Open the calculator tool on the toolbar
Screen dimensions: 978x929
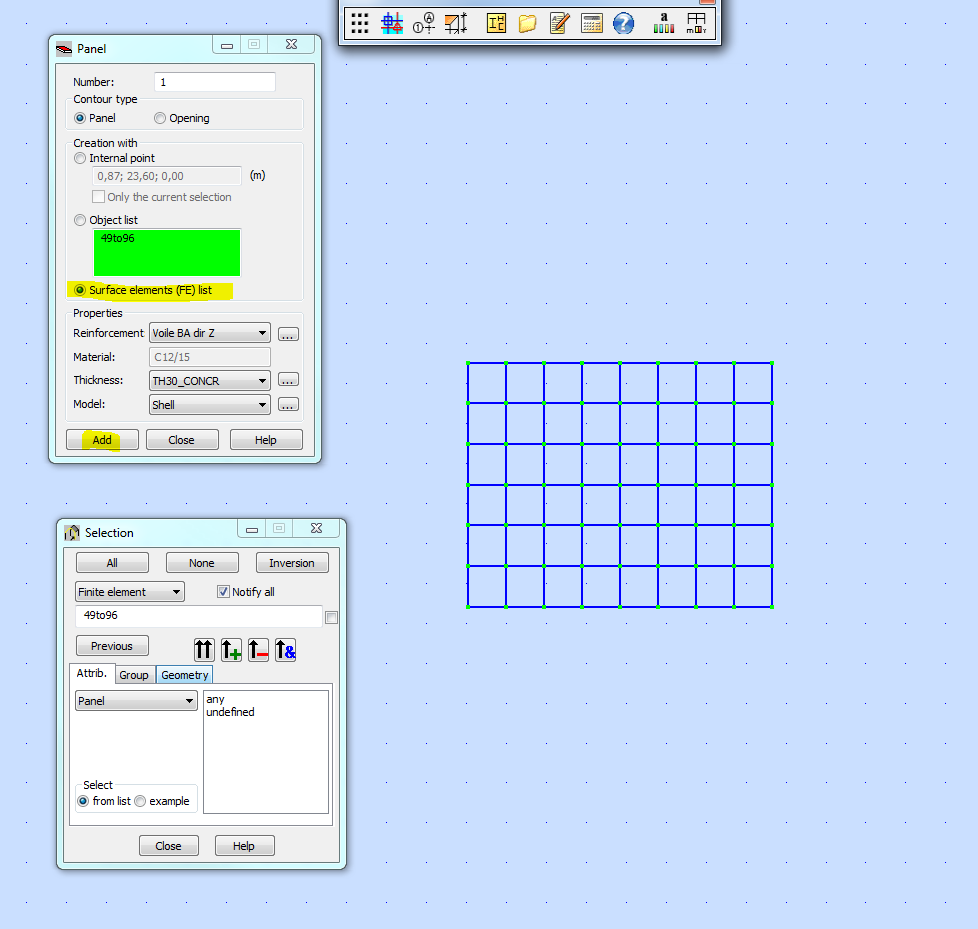click(591, 23)
